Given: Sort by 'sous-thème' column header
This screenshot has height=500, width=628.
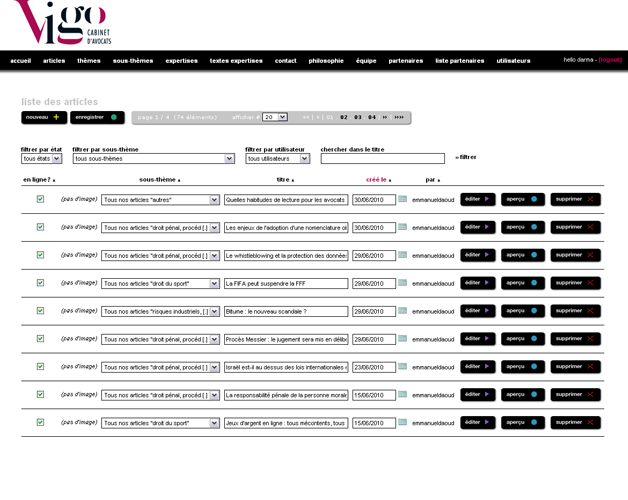Looking at the screenshot, I should [x=159, y=180].
